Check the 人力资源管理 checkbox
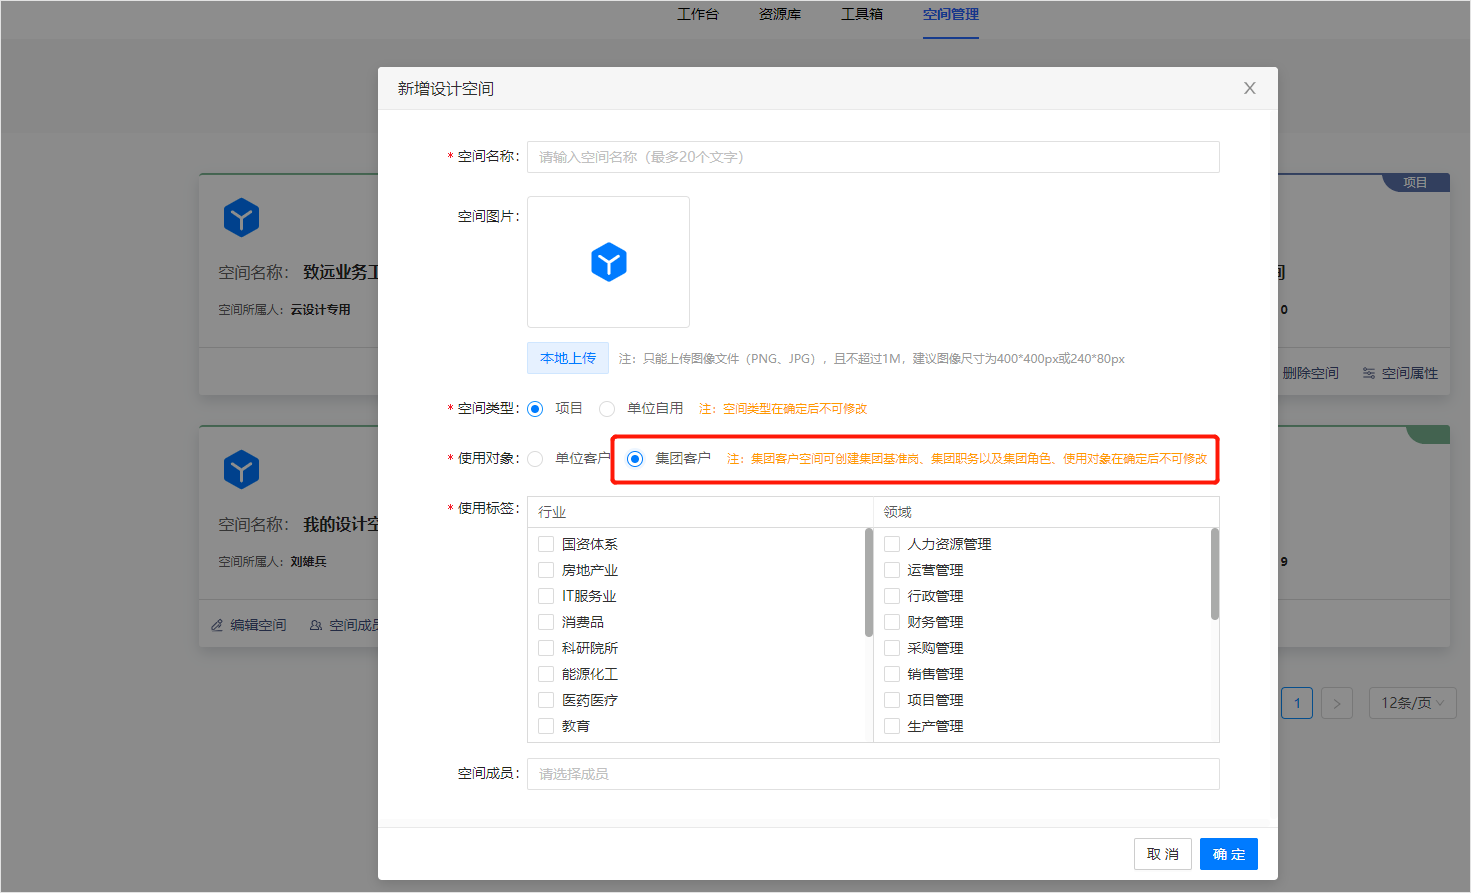The image size is (1471, 893). pyautogui.click(x=892, y=544)
